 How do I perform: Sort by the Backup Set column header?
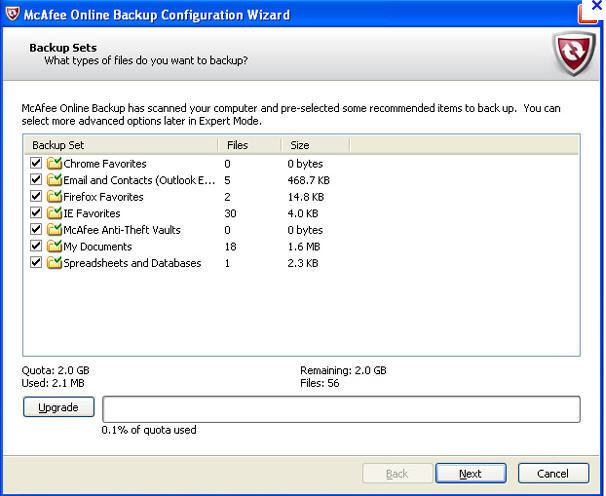click(x=121, y=145)
